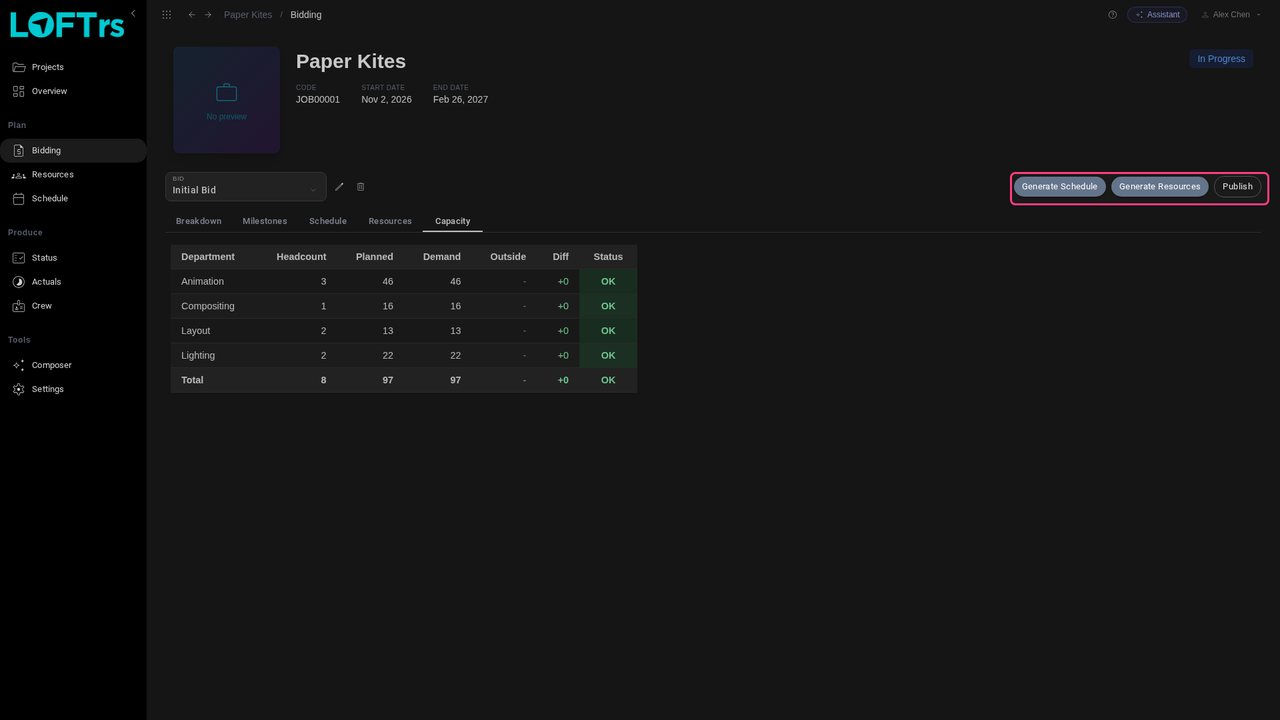Viewport: 1280px width, 720px height.
Task: Open the Assistant panel
Action: (x=1157, y=15)
